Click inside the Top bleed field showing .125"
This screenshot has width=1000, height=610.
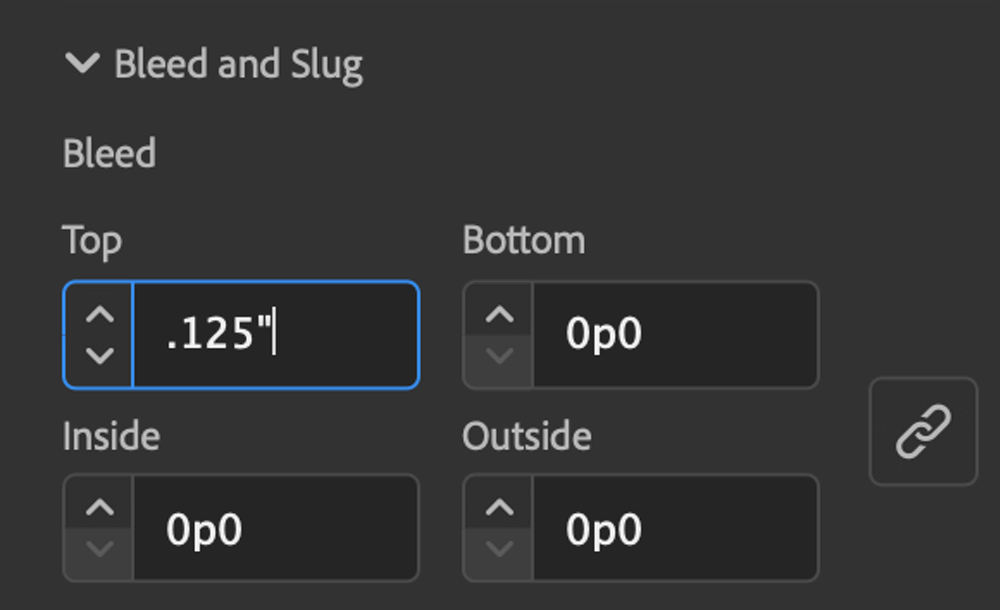276,334
